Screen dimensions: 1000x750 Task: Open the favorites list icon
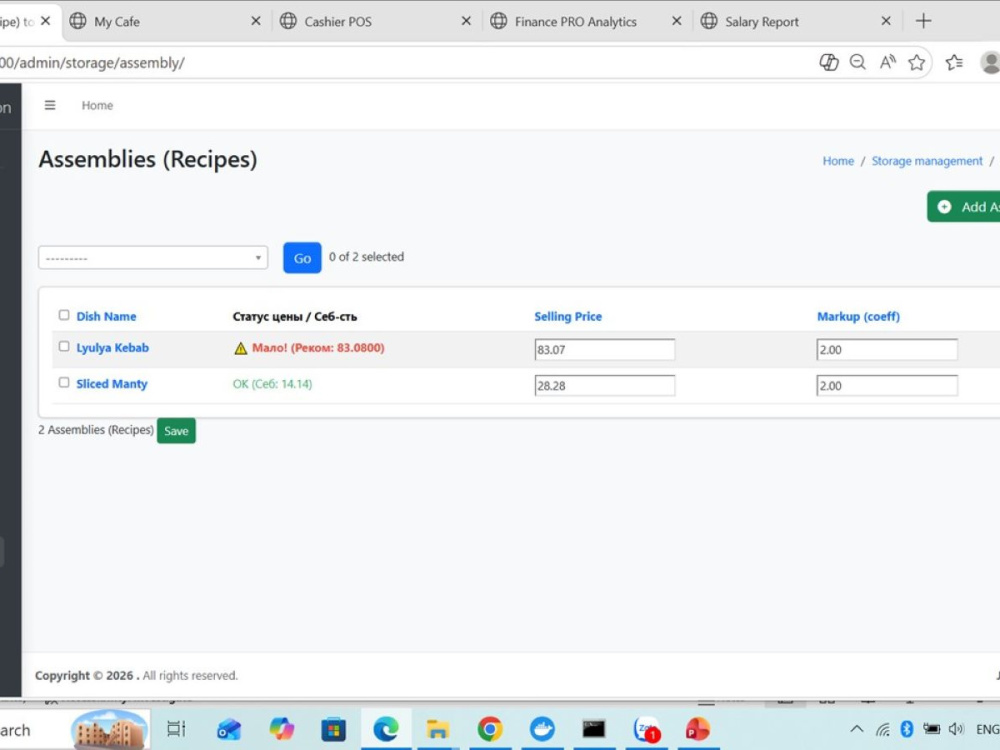click(954, 62)
